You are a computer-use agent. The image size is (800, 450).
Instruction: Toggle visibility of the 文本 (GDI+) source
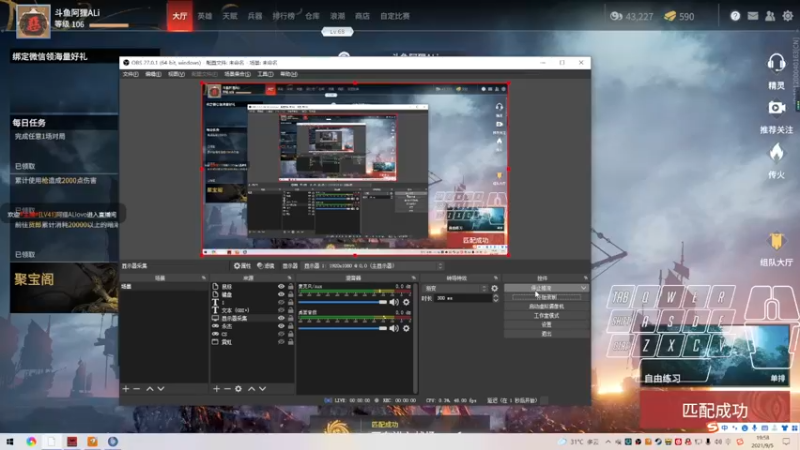(x=281, y=310)
